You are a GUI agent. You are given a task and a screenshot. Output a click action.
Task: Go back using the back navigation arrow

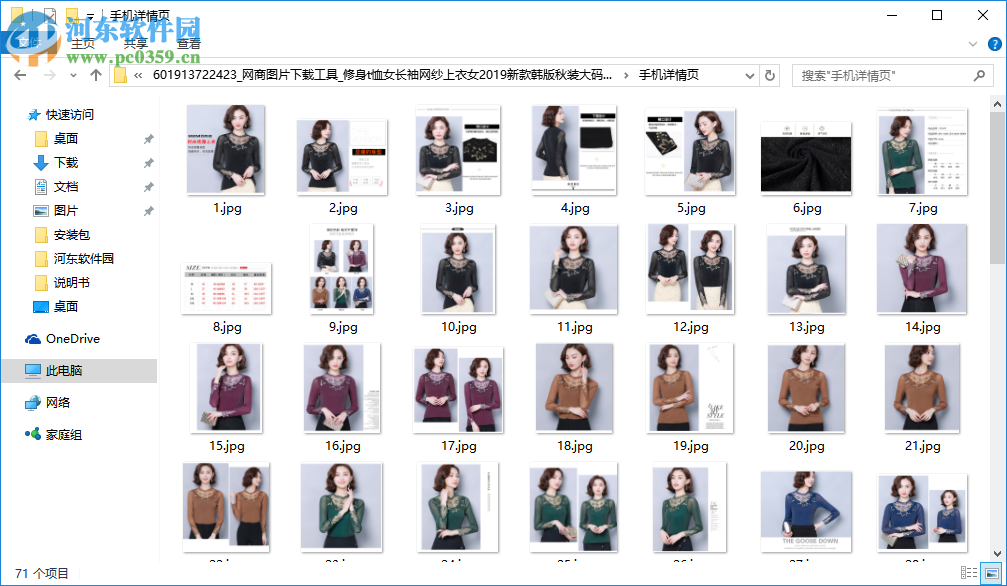(20, 76)
